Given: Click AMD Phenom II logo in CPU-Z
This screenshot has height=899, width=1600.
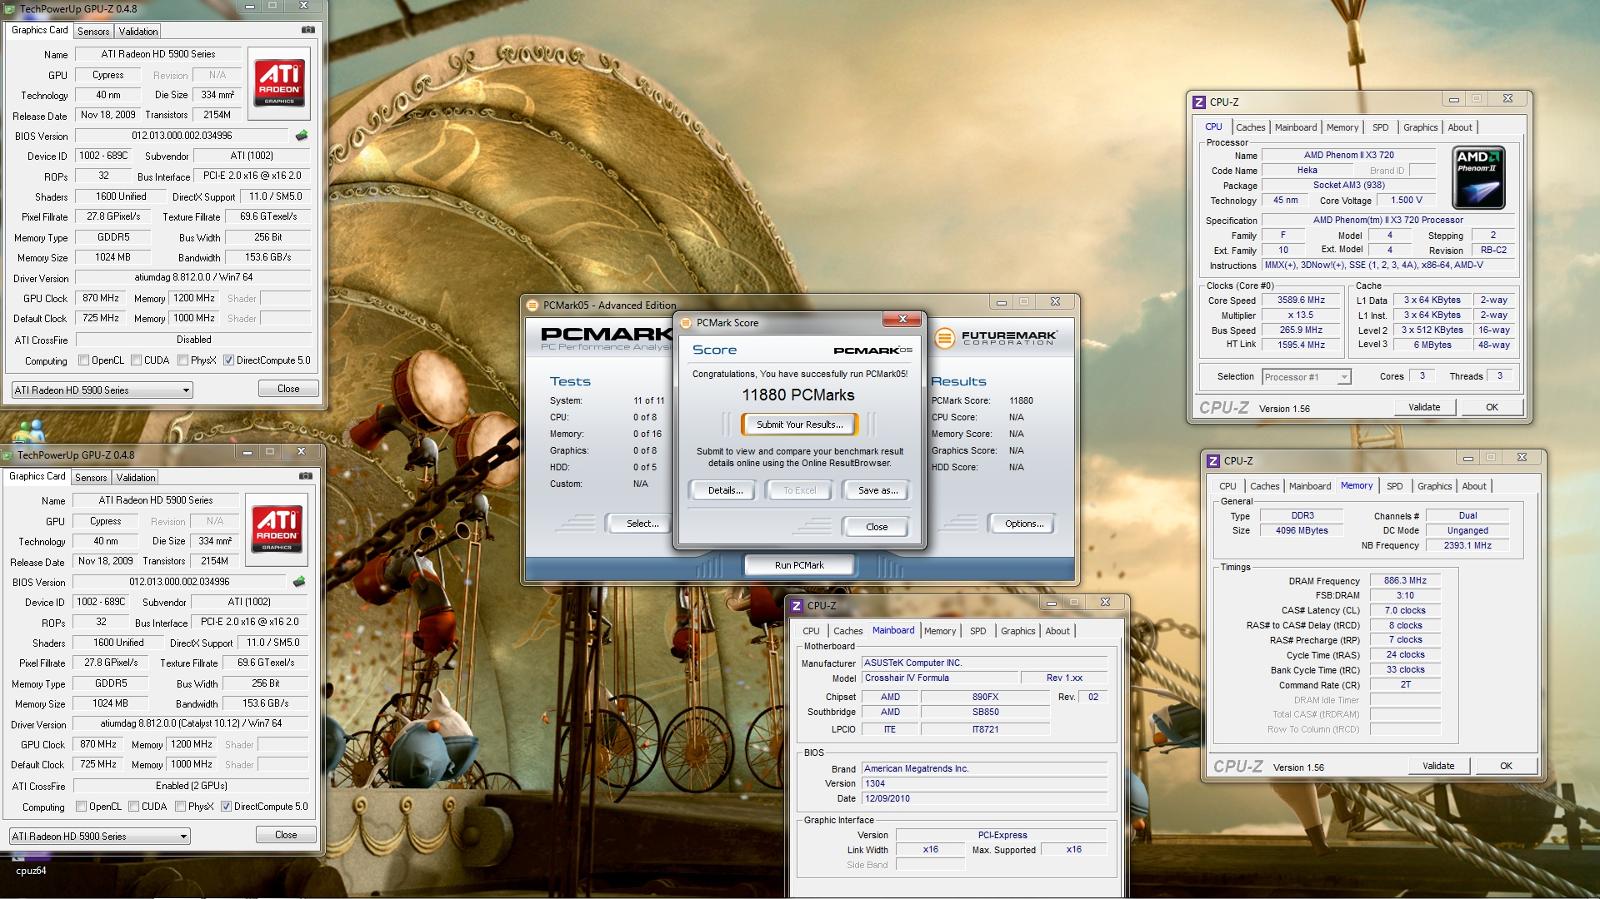Looking at the screenshot, I should click(1478, 177).
